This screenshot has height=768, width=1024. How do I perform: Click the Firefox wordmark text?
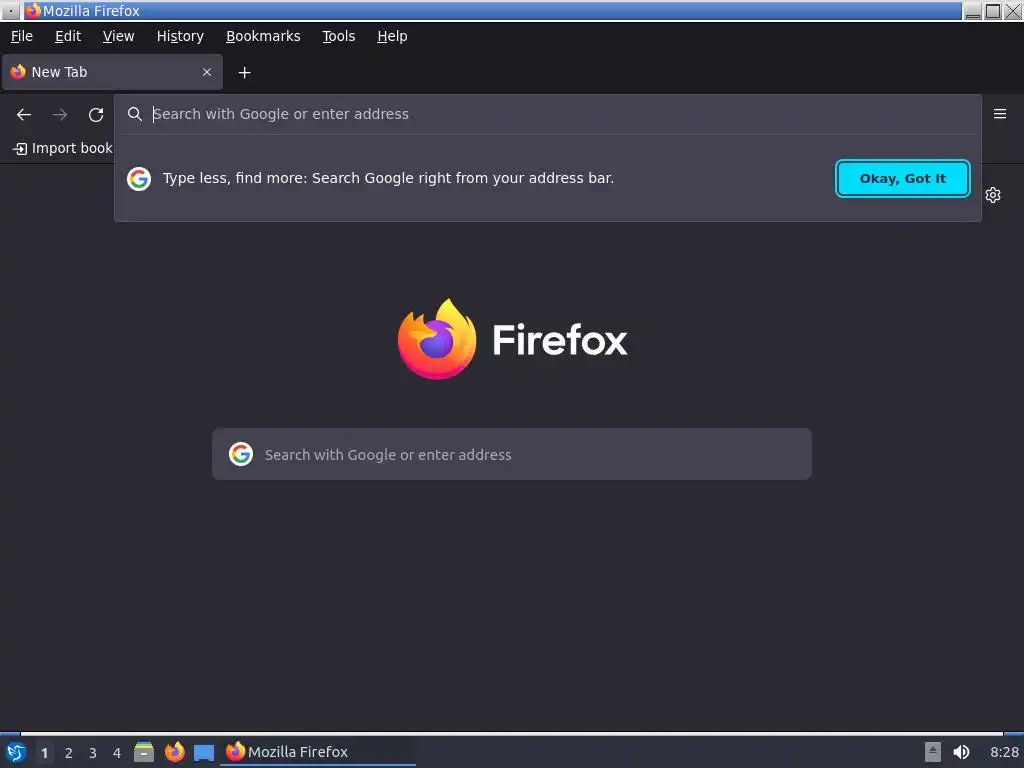point(560,340)
